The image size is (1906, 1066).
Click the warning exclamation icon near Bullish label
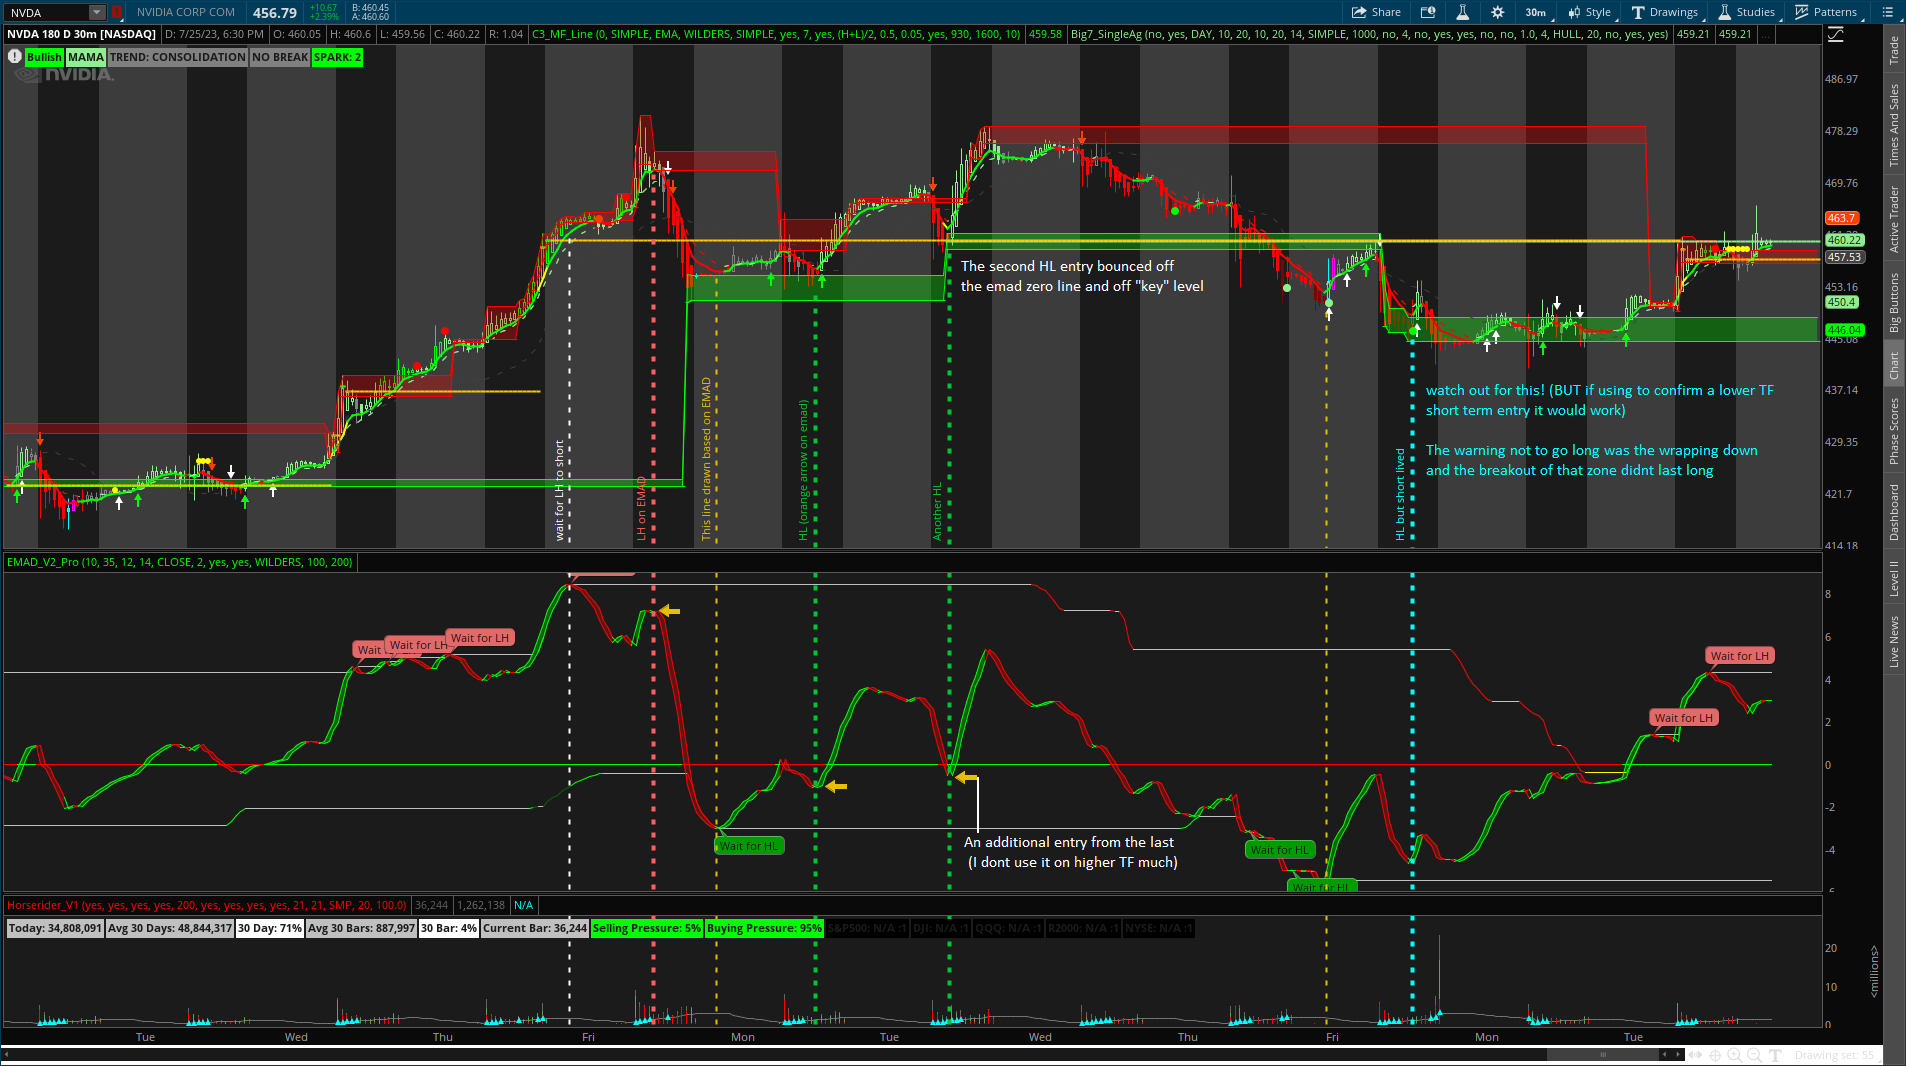coord(14,57)
